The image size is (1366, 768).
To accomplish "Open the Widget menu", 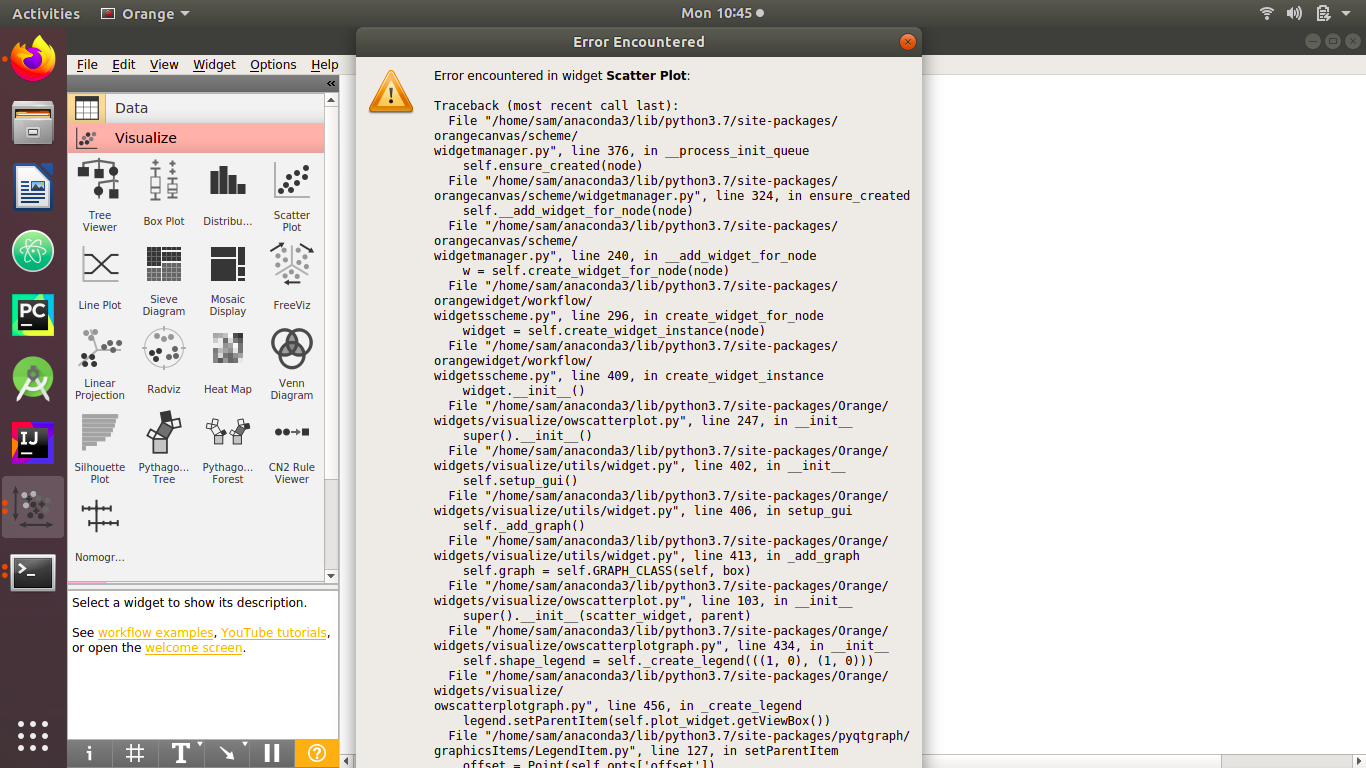I will [213, 64].
